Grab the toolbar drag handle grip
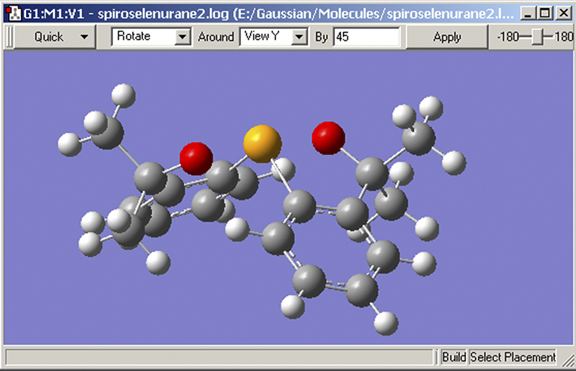This screenshot has width=576, height=371. pos(10,37)
